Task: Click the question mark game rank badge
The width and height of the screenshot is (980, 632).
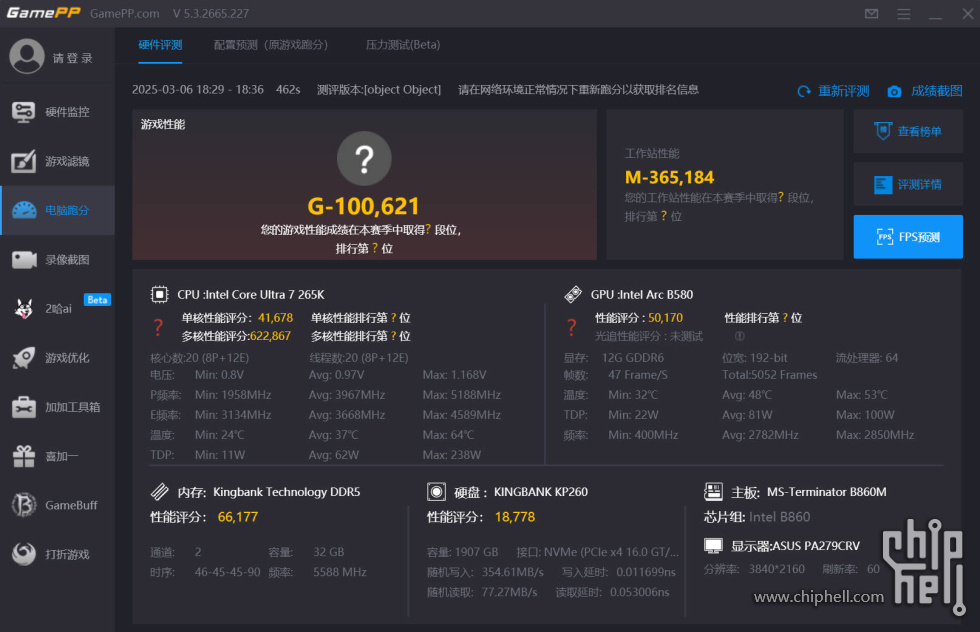Action: click(x=364, y=158)
